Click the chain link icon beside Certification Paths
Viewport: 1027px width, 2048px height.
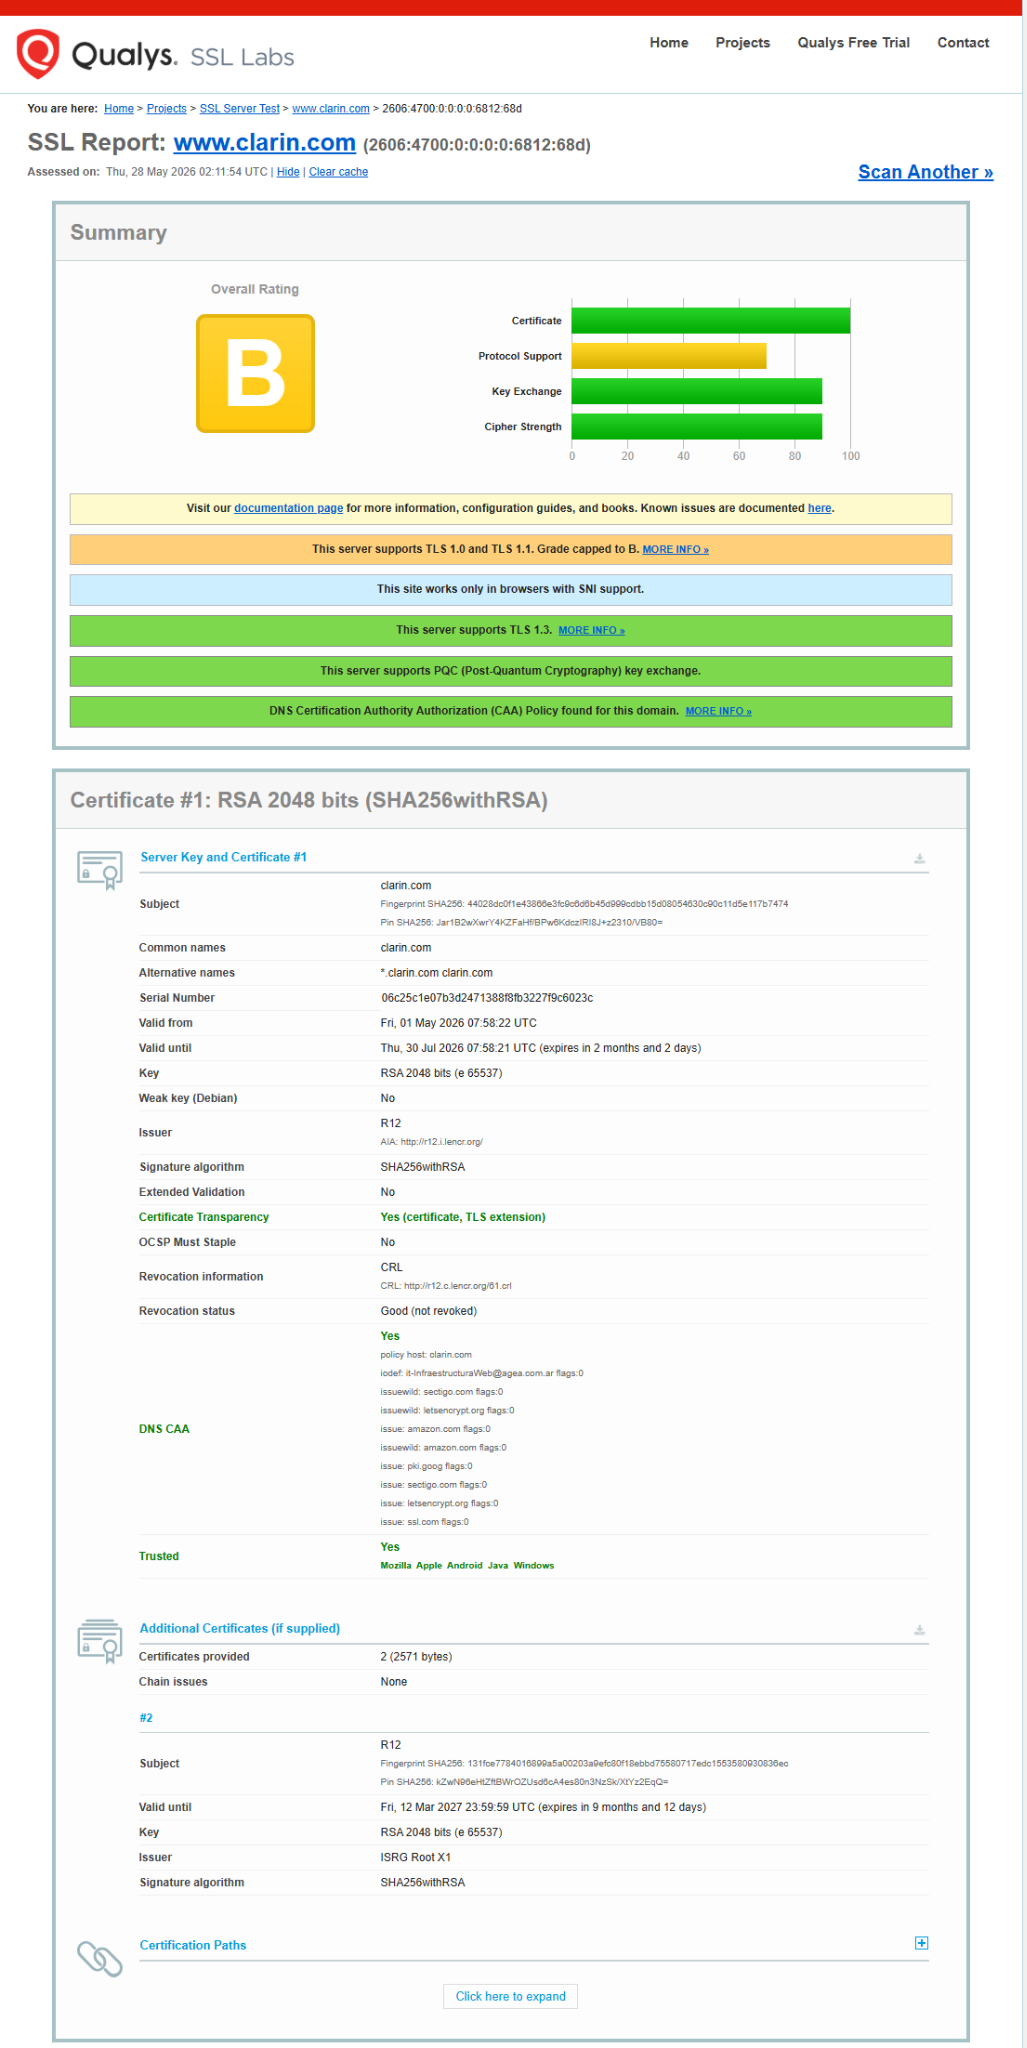pos(100,1959)
